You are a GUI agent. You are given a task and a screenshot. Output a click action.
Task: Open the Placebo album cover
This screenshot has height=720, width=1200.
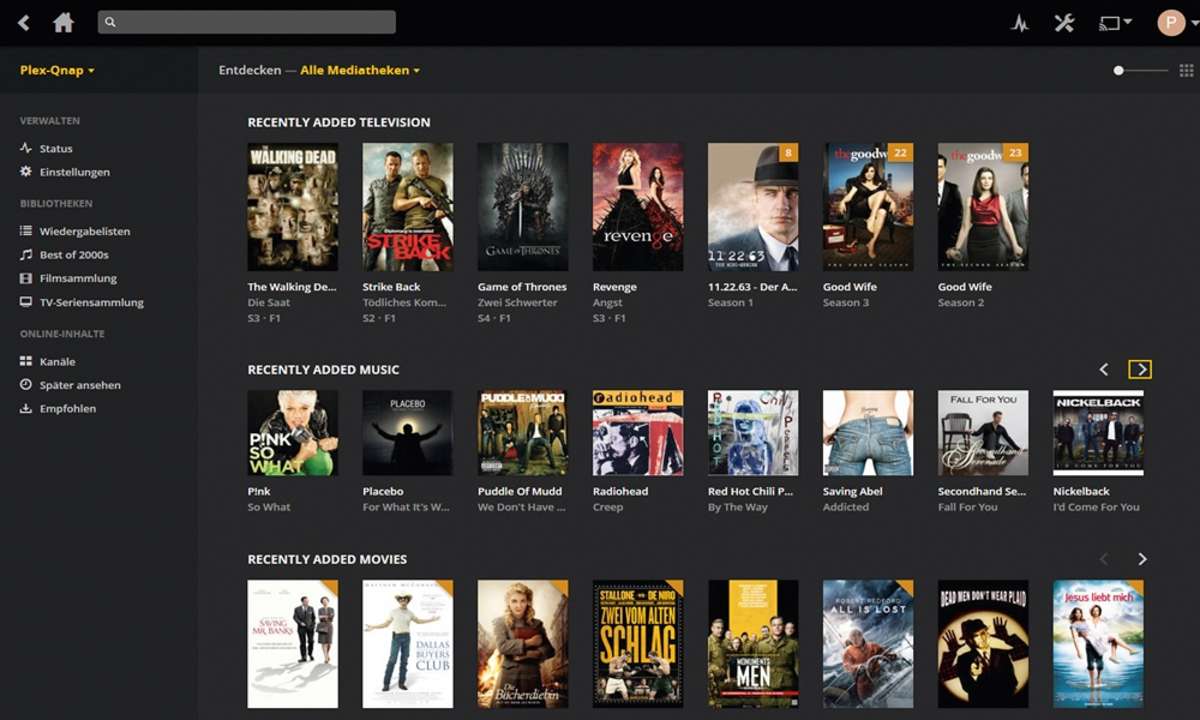pos(408,433)
